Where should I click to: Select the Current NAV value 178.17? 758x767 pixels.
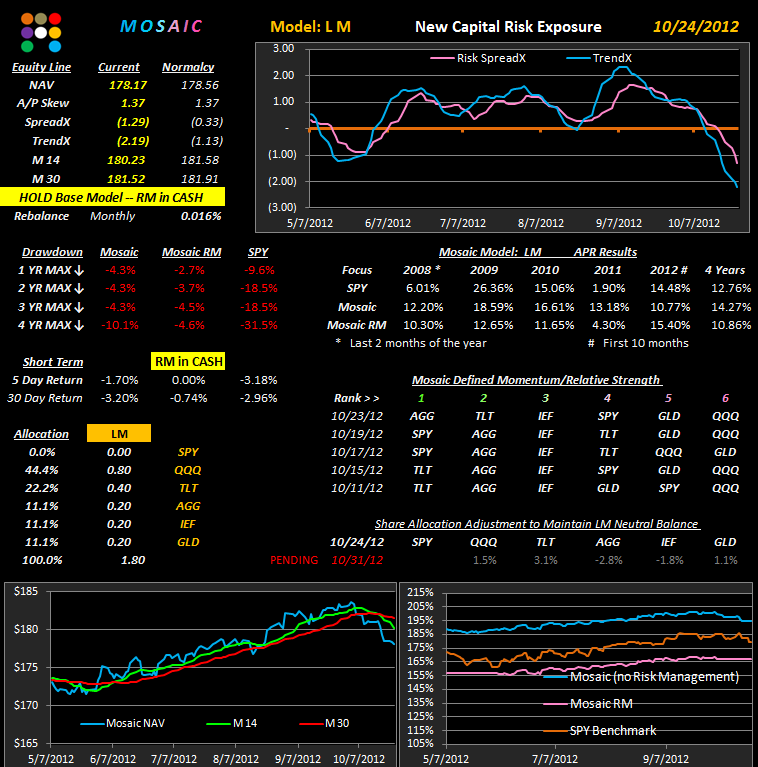[x=128, y=85]
